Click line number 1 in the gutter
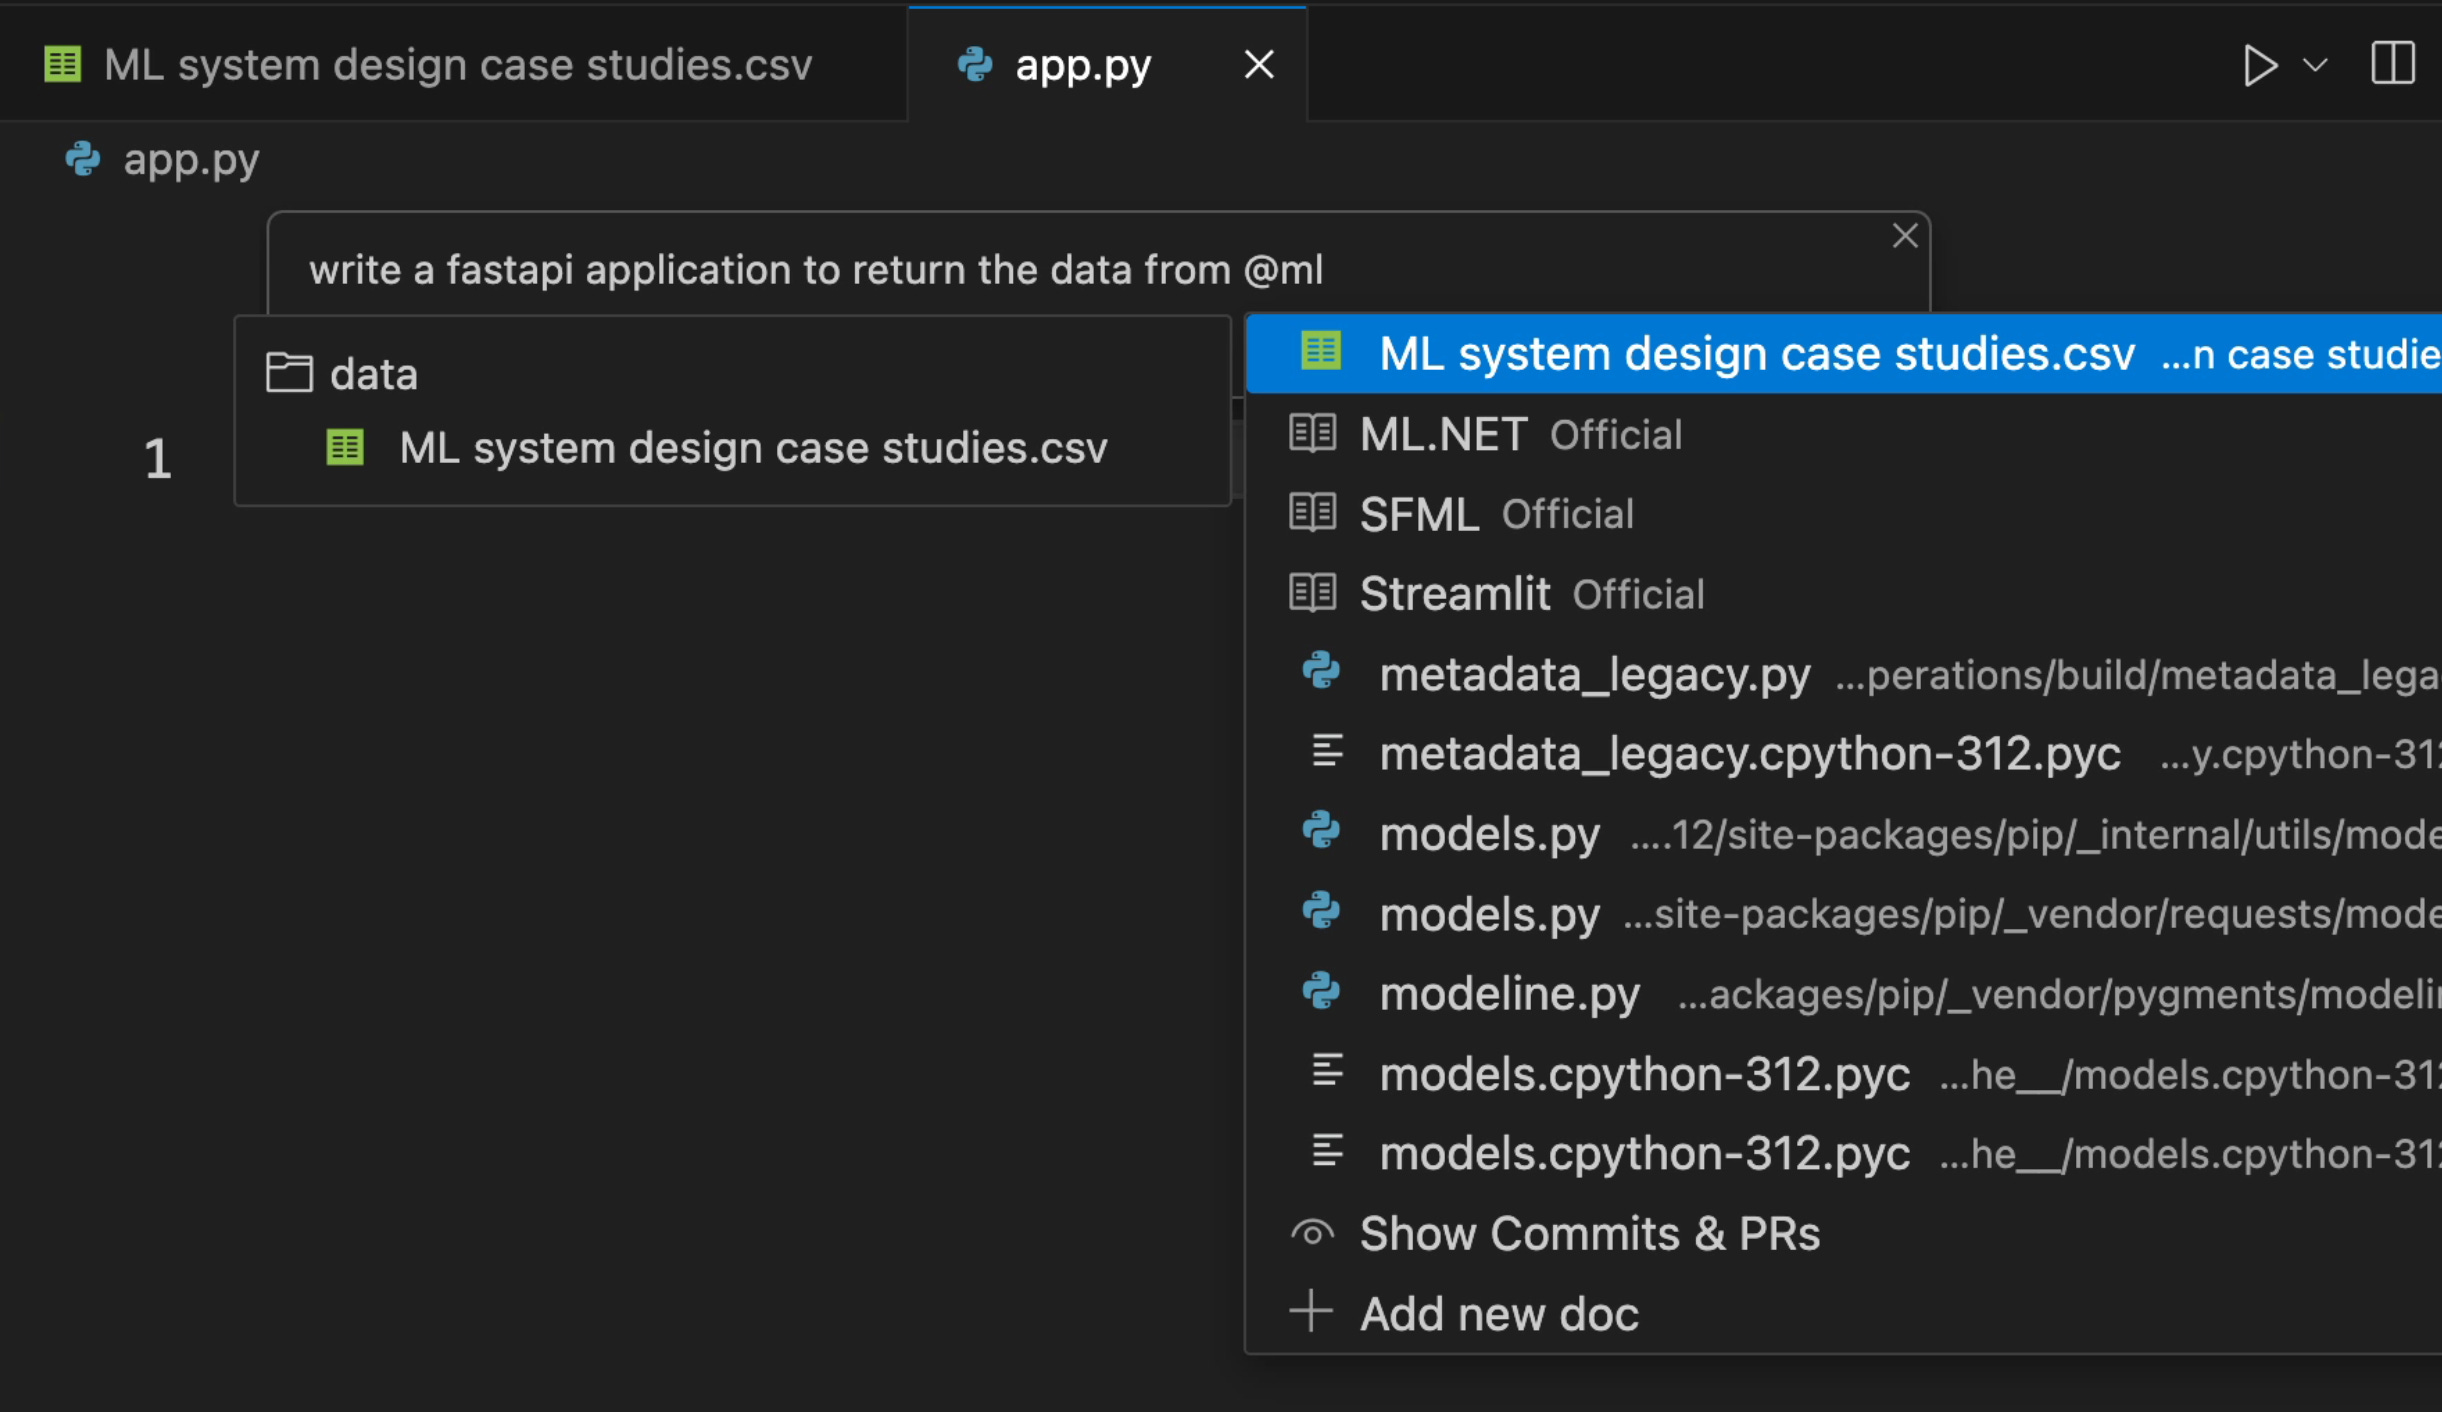 click(x=157, y=459)
